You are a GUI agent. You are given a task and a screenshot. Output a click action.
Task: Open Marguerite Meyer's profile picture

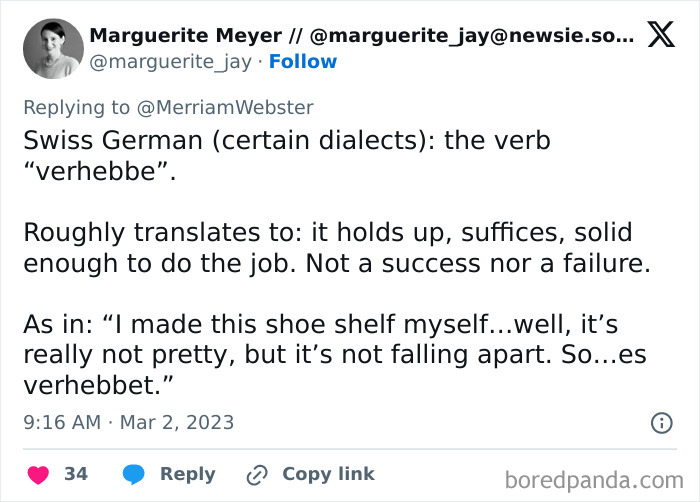click(x=51, y=49)
